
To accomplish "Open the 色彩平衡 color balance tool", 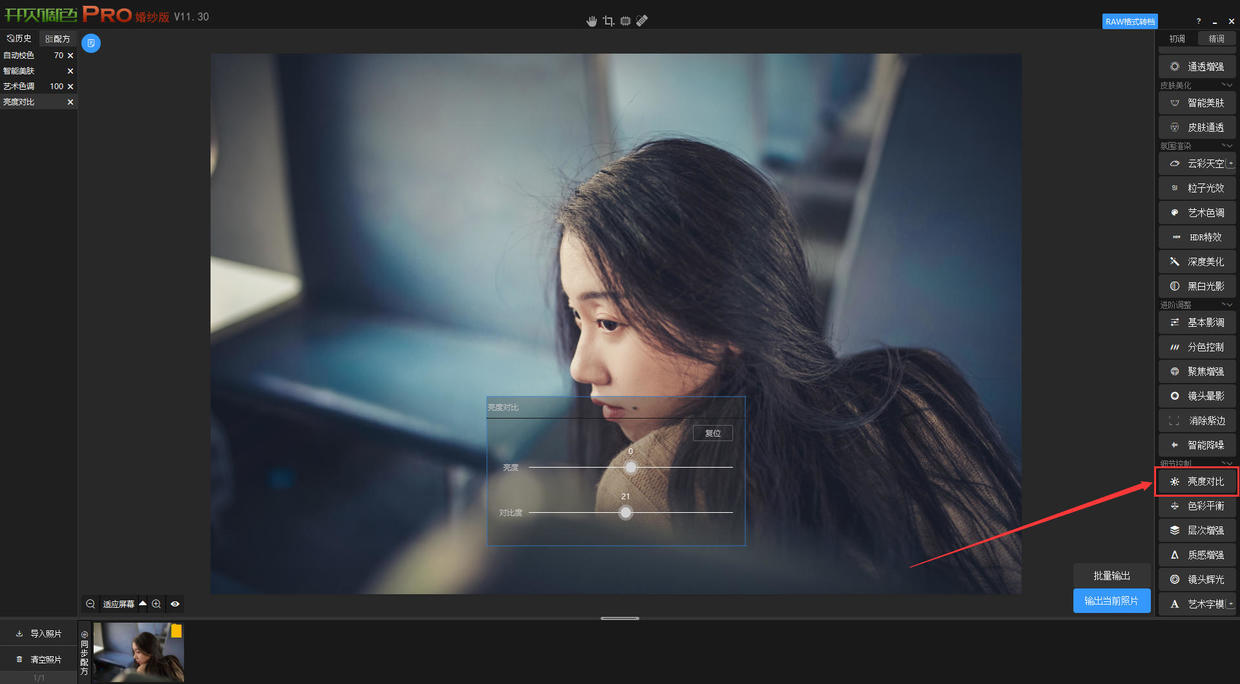I will (1197, 506).
